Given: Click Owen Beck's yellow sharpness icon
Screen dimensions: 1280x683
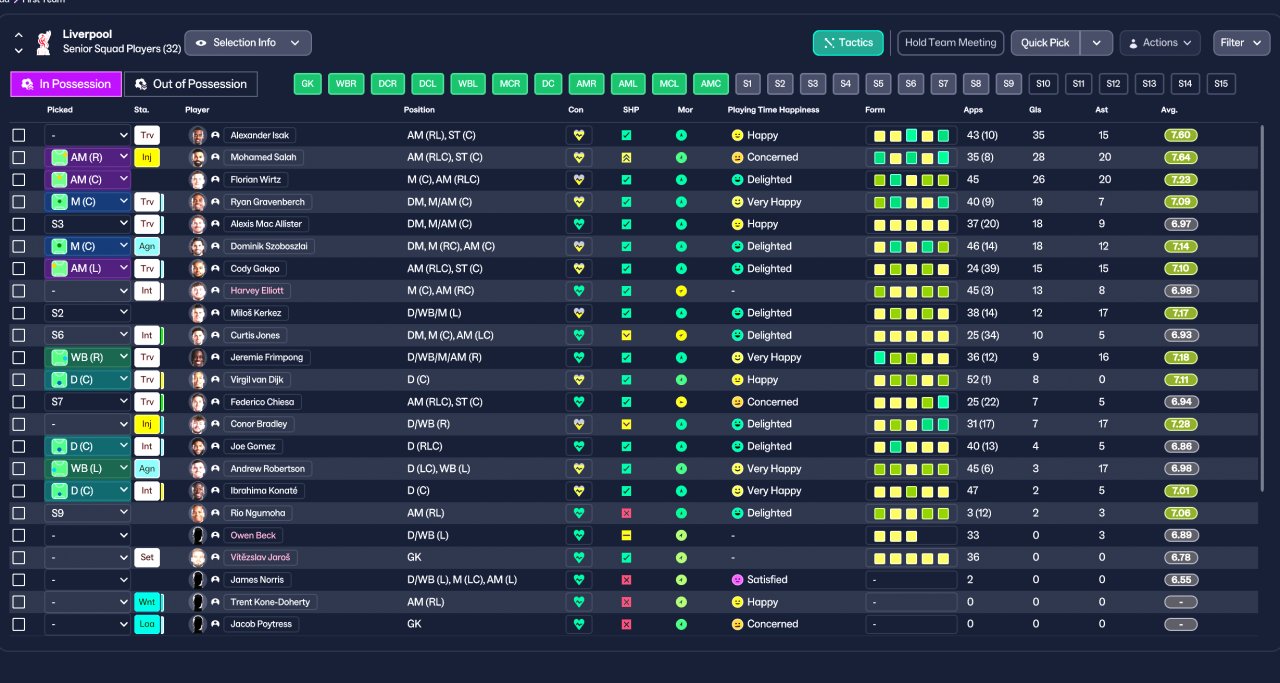Looking at the screenshot, I should coord(626,535).
